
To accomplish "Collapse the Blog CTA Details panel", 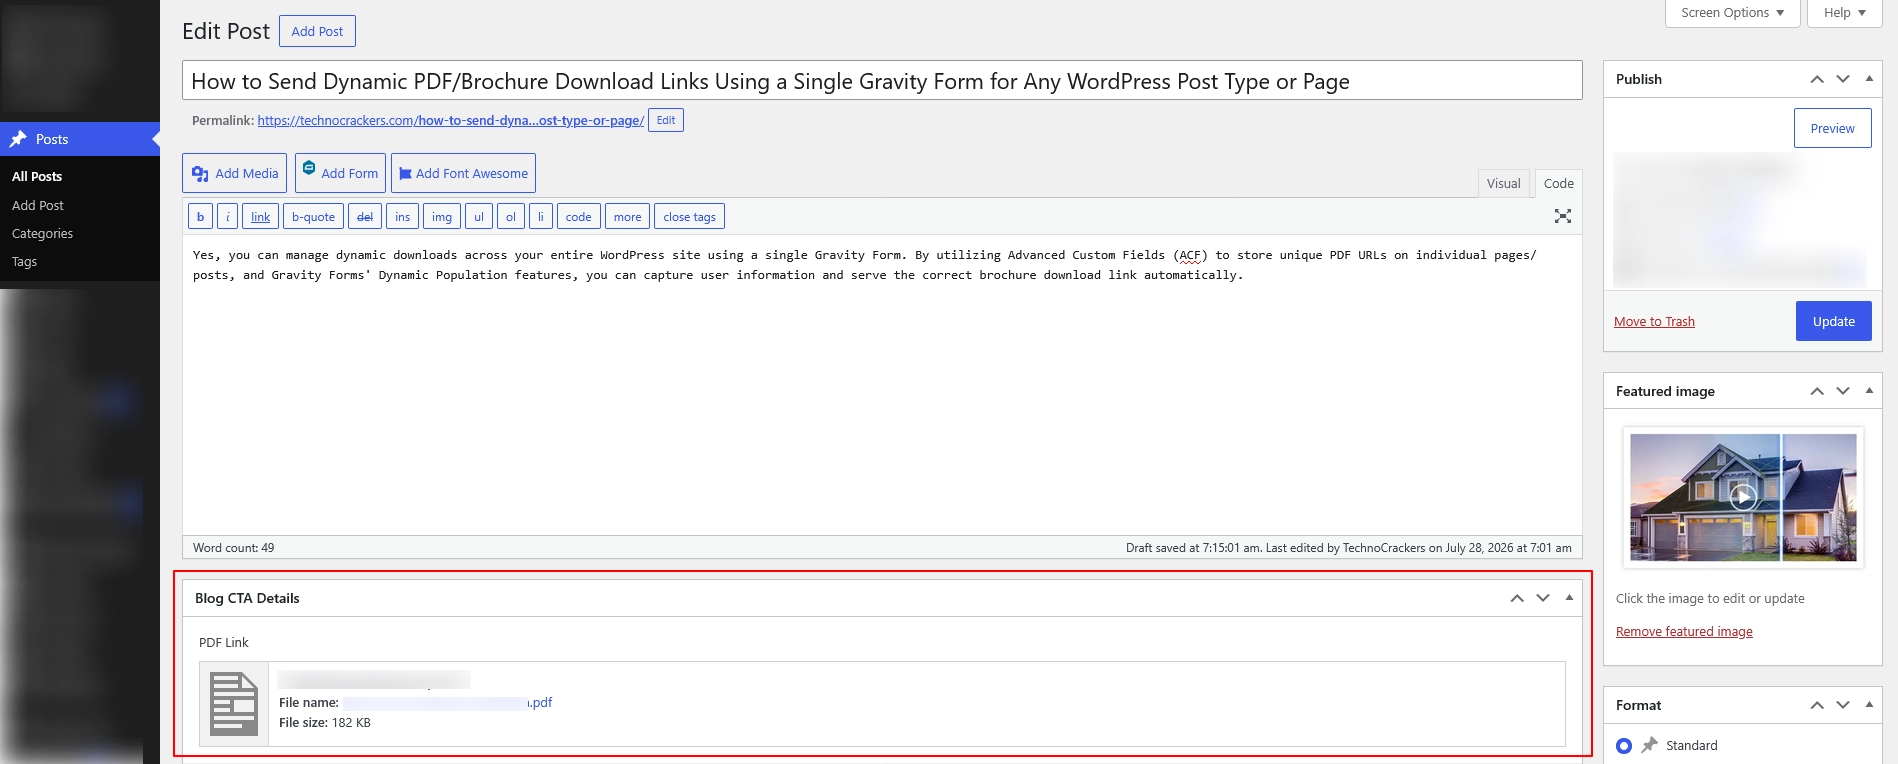I will (1569, 598).
